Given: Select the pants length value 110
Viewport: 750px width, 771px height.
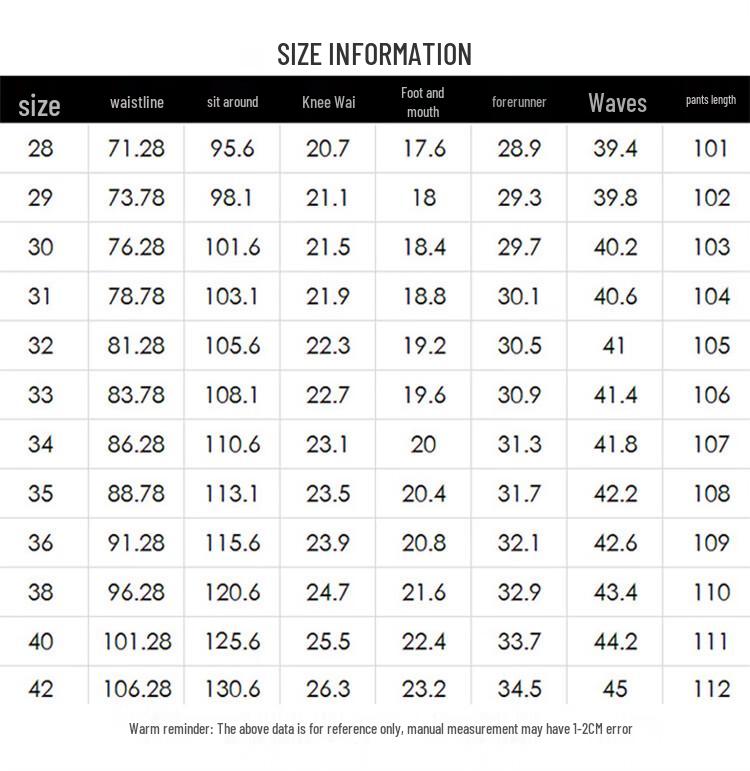Looking at the screenshot, I should 711,591.
